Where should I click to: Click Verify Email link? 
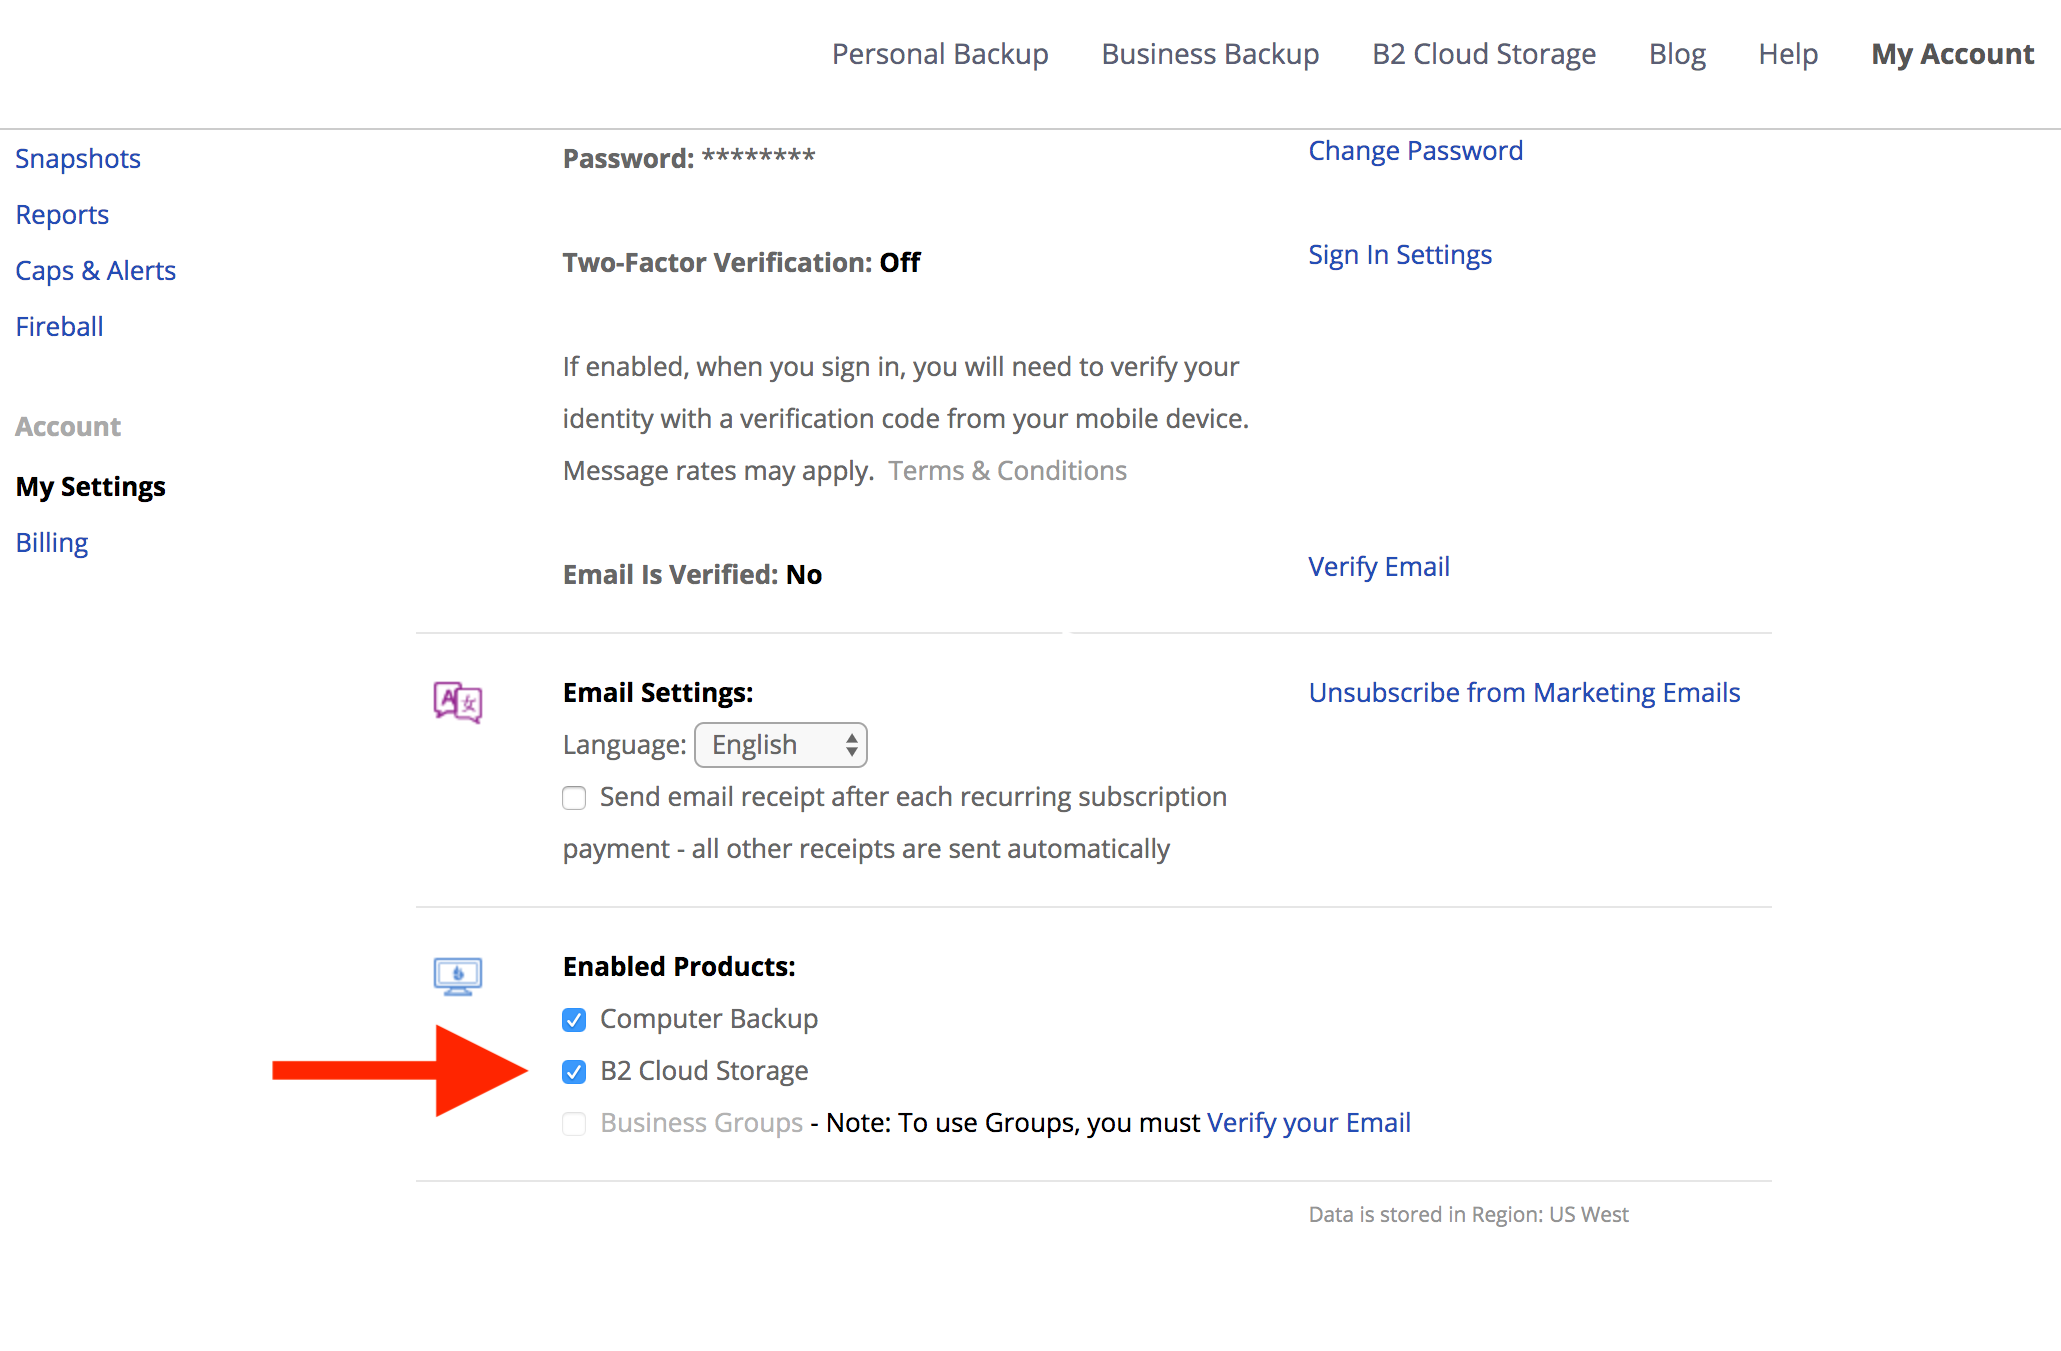pyautogui.click(x=1377, y=565)
